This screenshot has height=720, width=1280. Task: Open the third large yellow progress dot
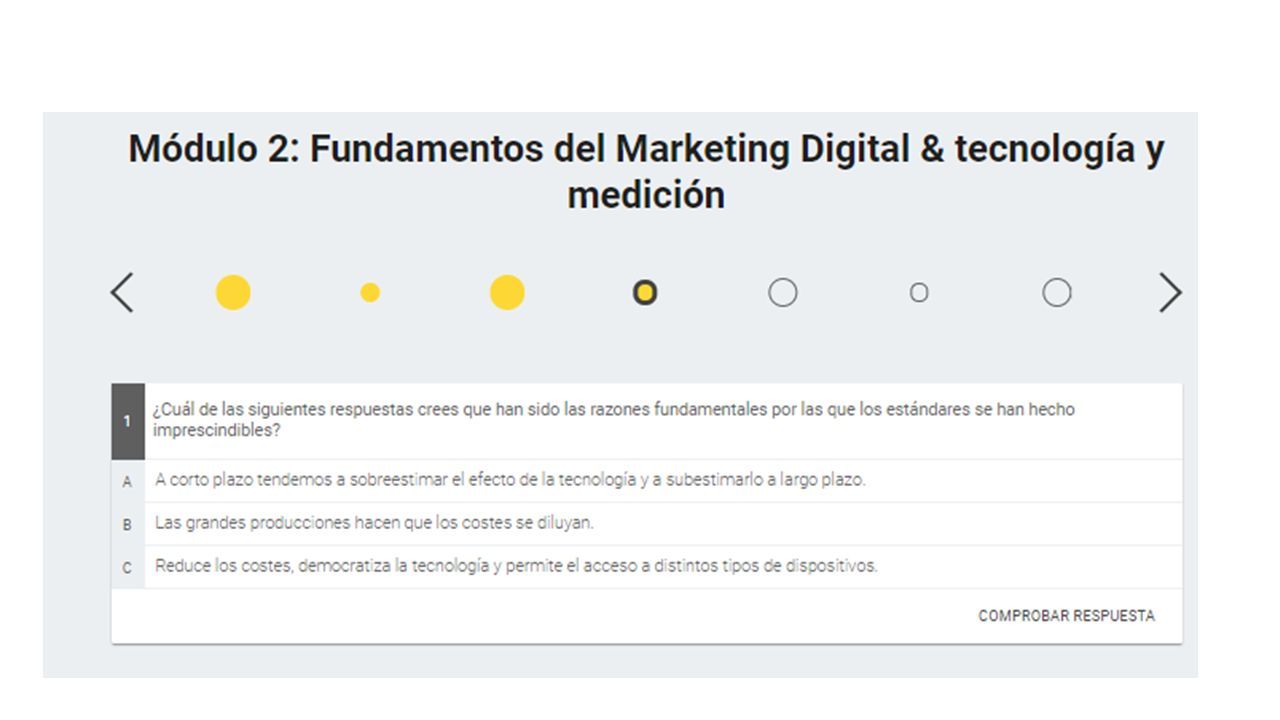pyautogui.click(x=507, y=293)
